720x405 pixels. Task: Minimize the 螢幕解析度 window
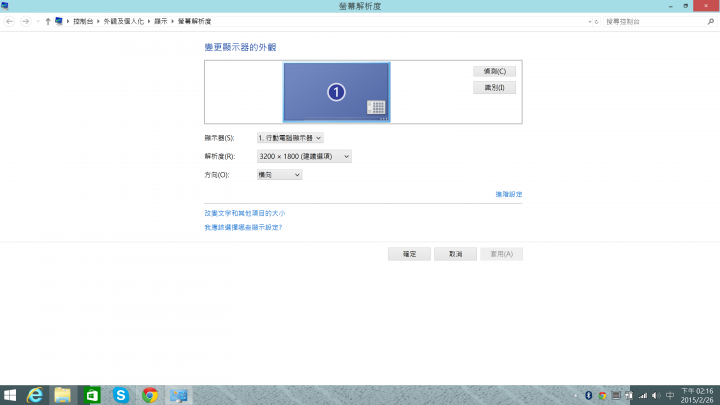(x=671, y=6)
